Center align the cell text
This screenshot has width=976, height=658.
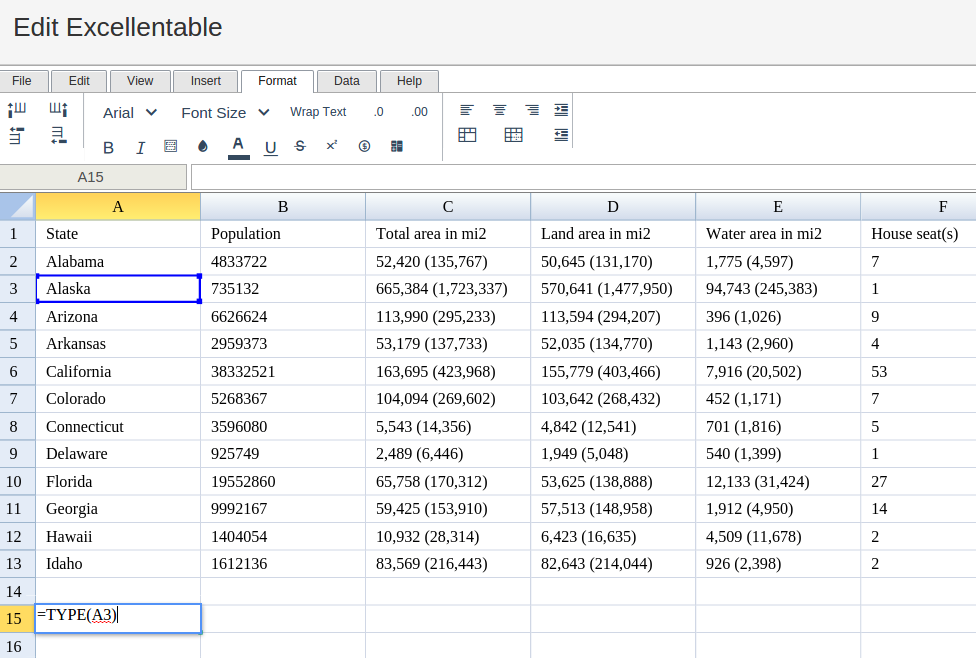coord(500,110)
